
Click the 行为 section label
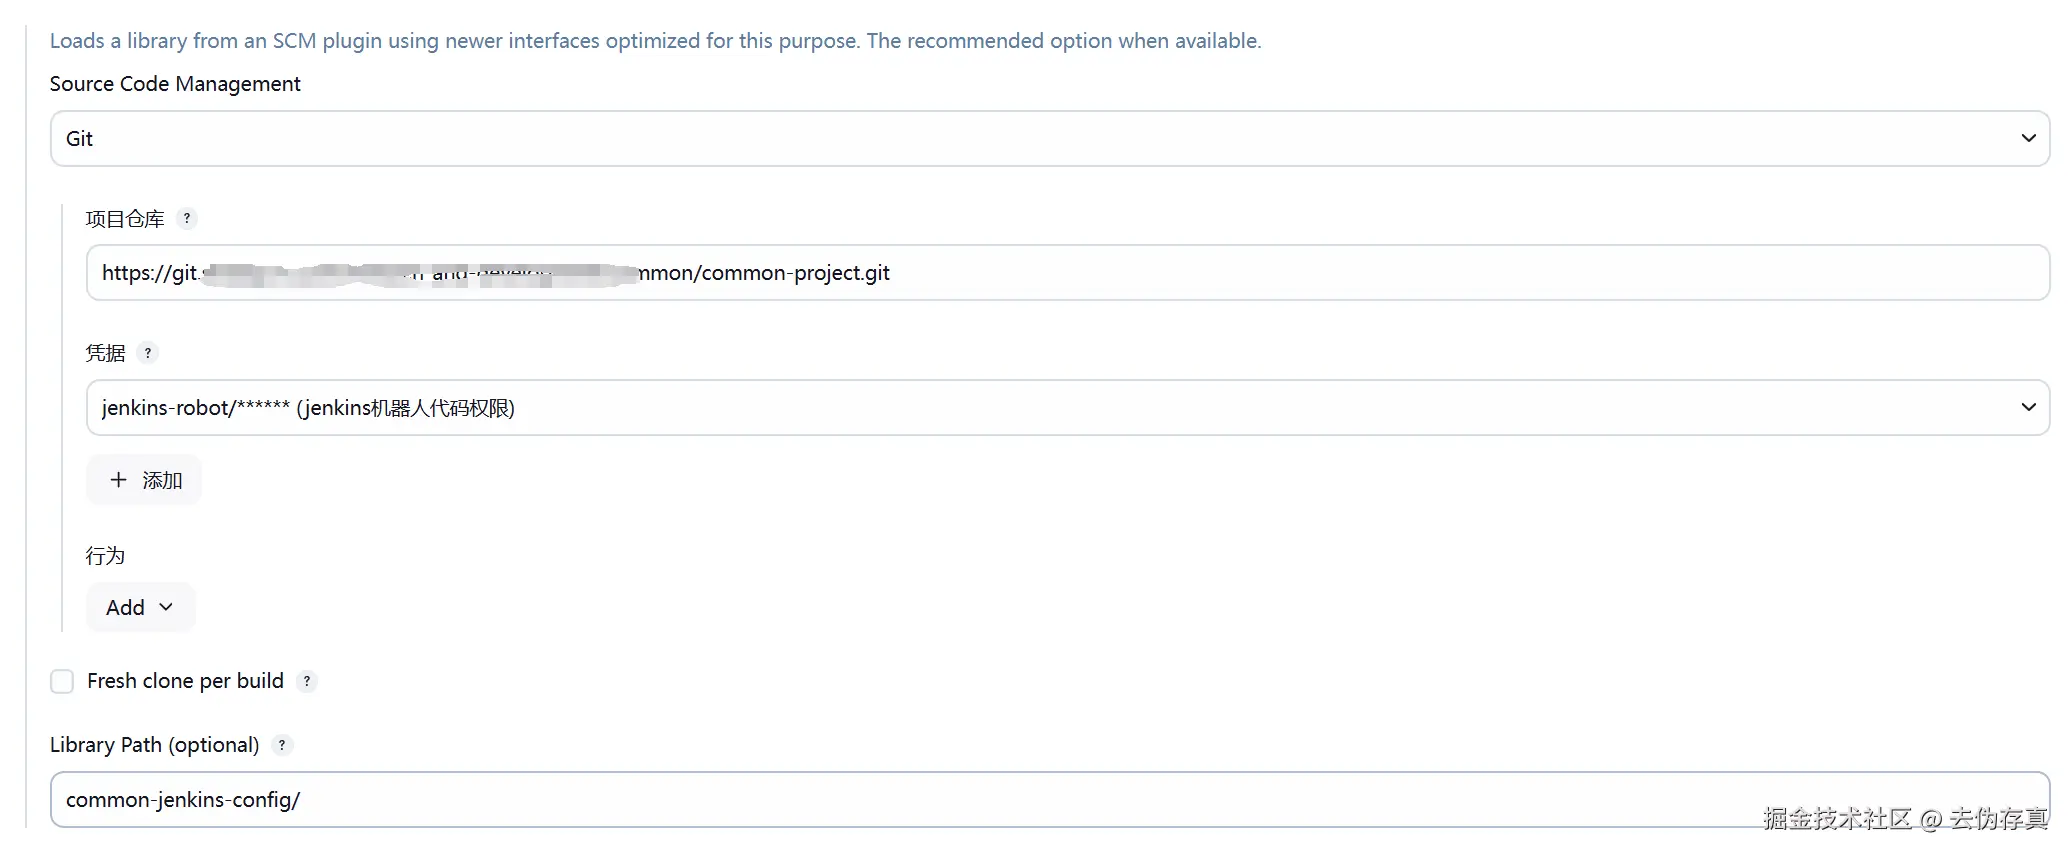pos(105,556)
